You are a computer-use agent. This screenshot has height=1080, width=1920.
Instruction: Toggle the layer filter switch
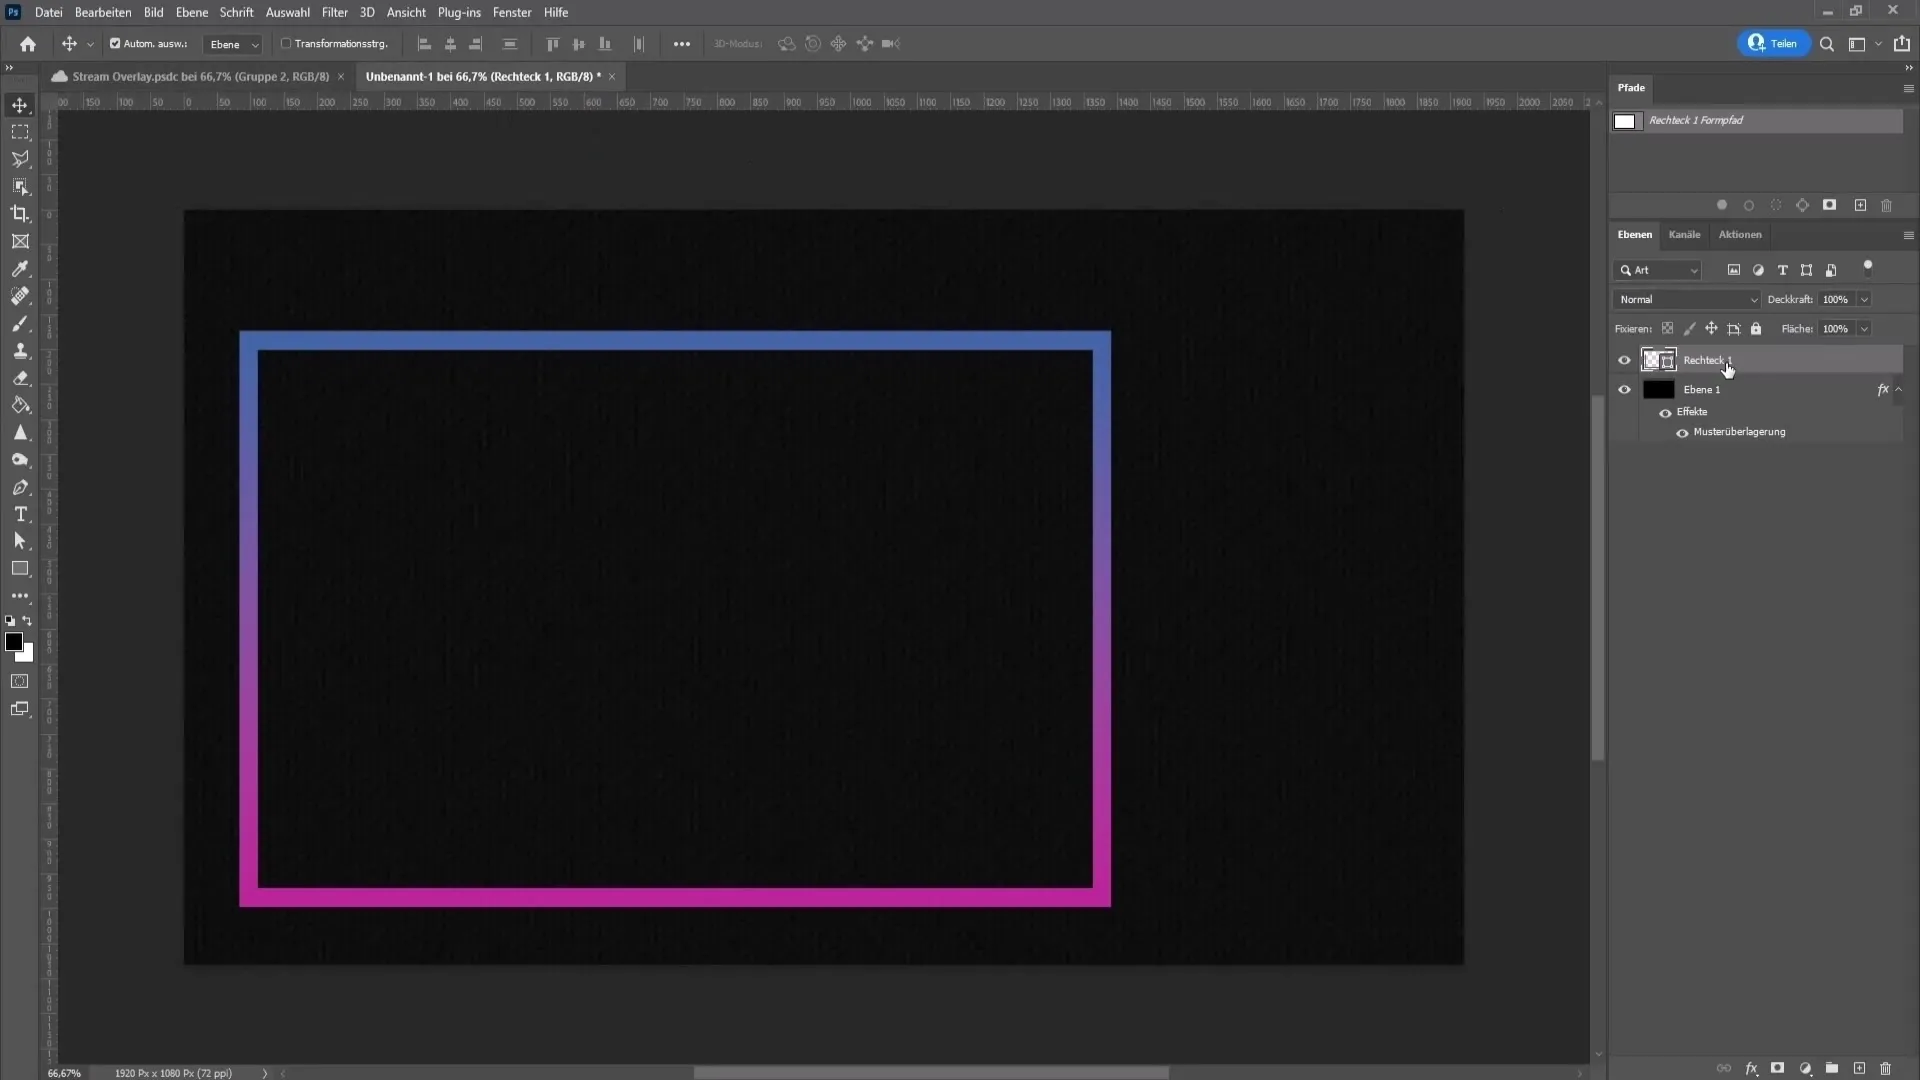point(1868,267)
